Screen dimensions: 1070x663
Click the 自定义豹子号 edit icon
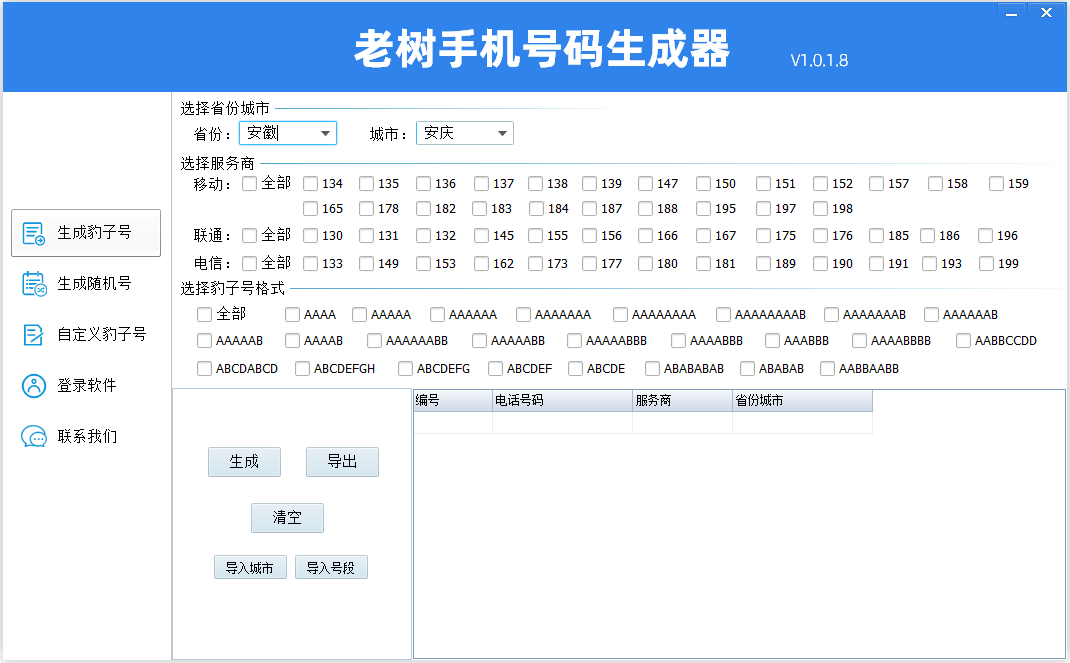[x=33, y=335]
